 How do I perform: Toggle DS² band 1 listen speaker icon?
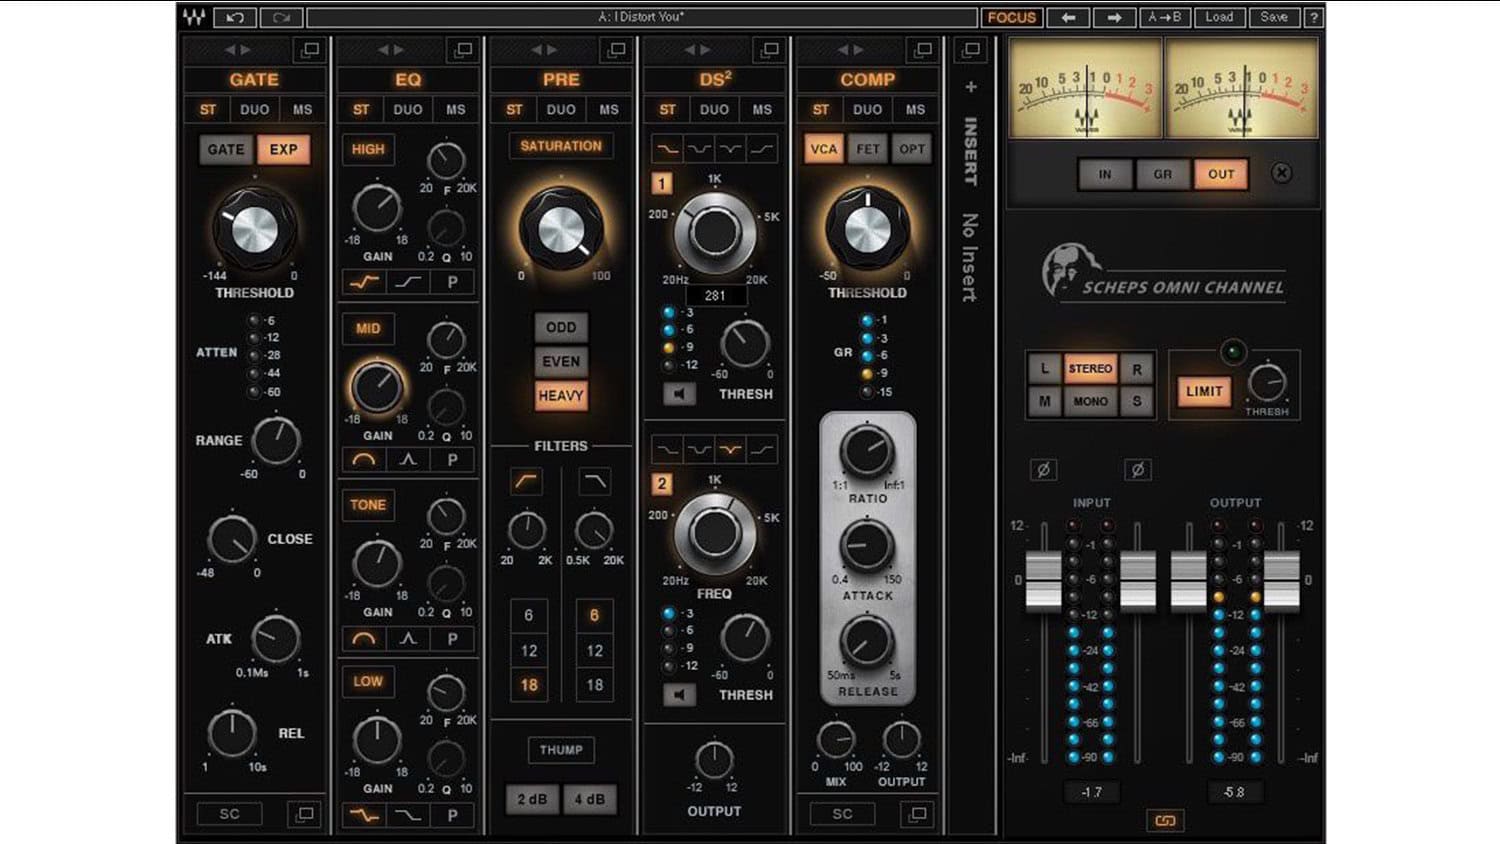pos(679,394)
